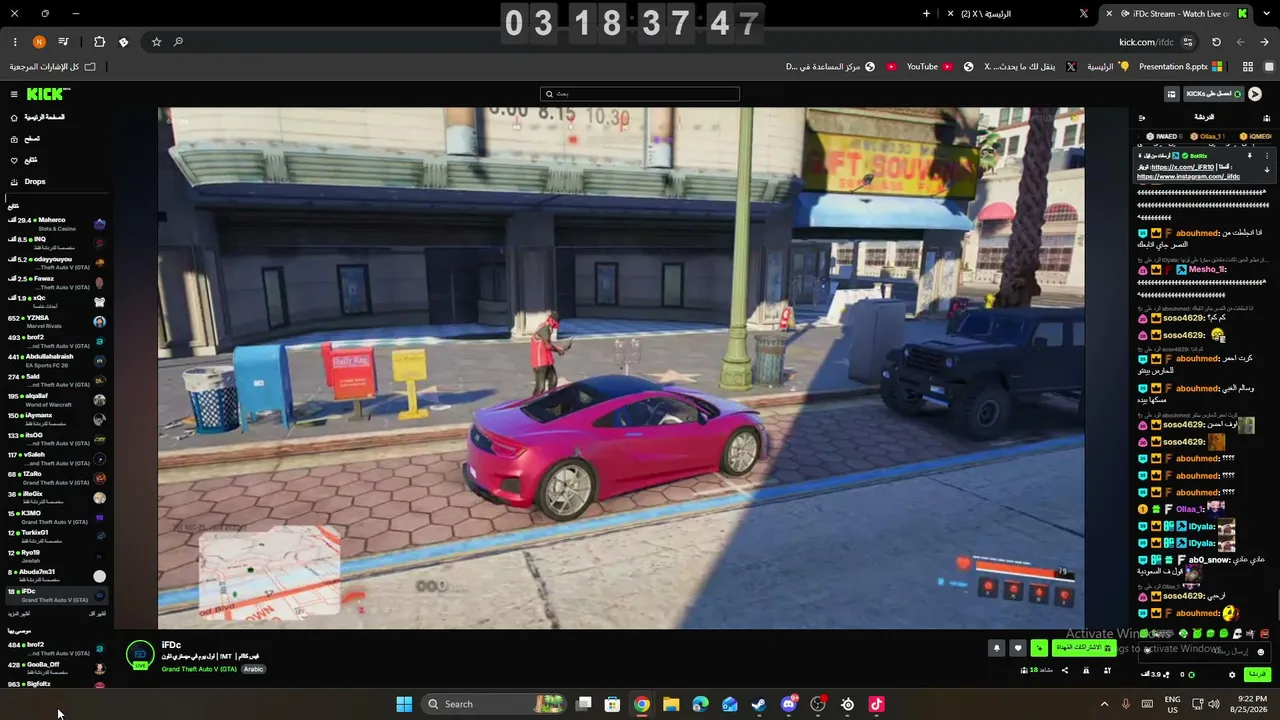Open a new browser tab
The height and width of the screenshot is (720, 1280).
926,14
